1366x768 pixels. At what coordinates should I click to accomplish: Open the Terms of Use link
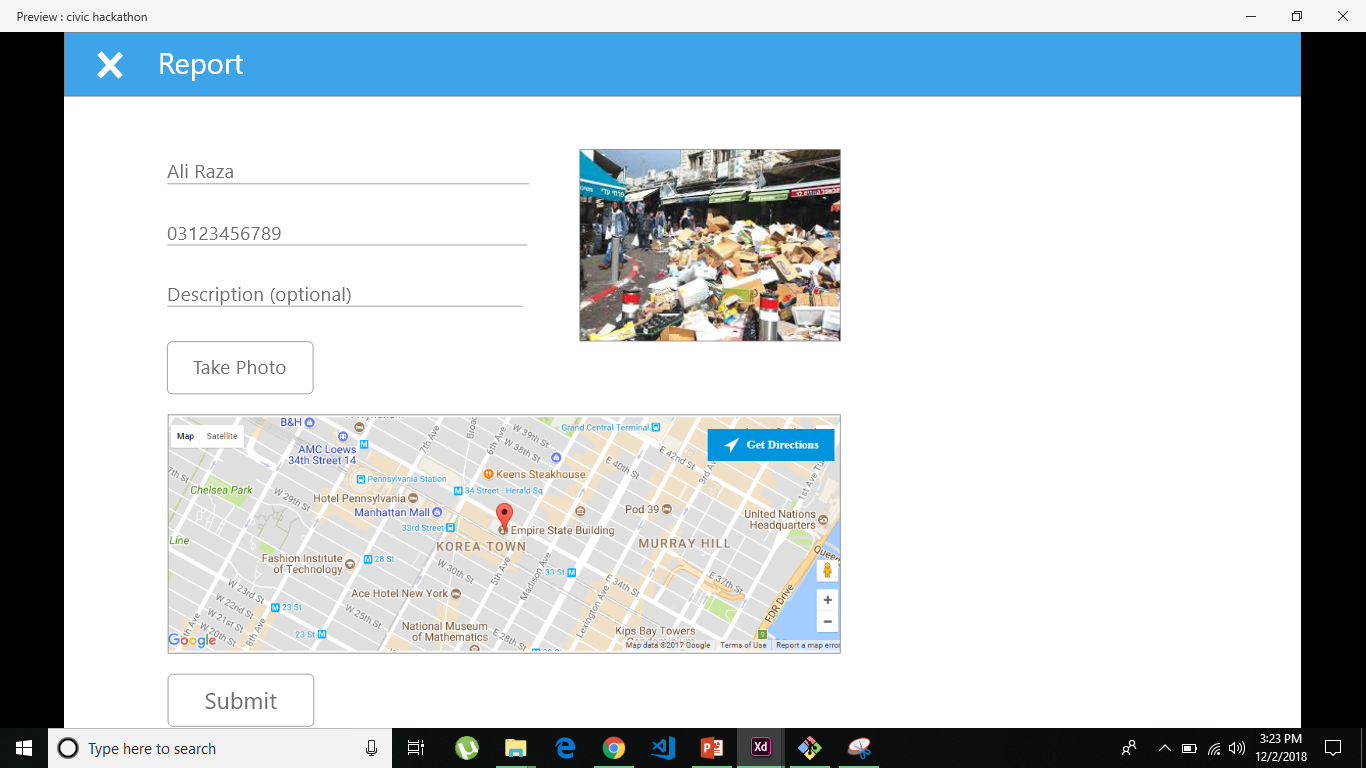(743, 646)
